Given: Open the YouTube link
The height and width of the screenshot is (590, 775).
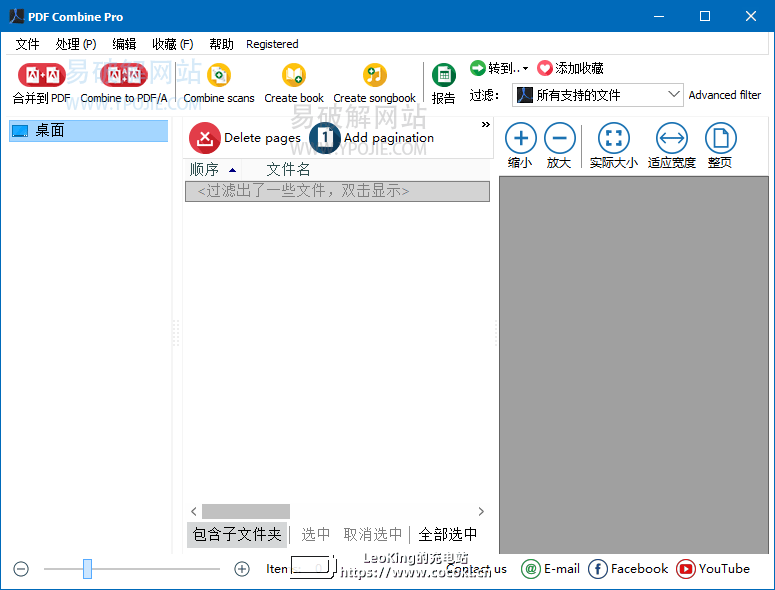Looking at the screenshot, I should coord(713,569).
